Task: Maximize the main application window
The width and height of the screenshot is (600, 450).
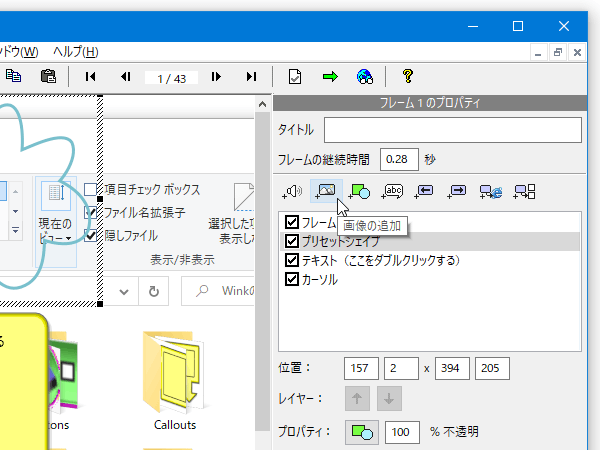Action: pos(518,26)
